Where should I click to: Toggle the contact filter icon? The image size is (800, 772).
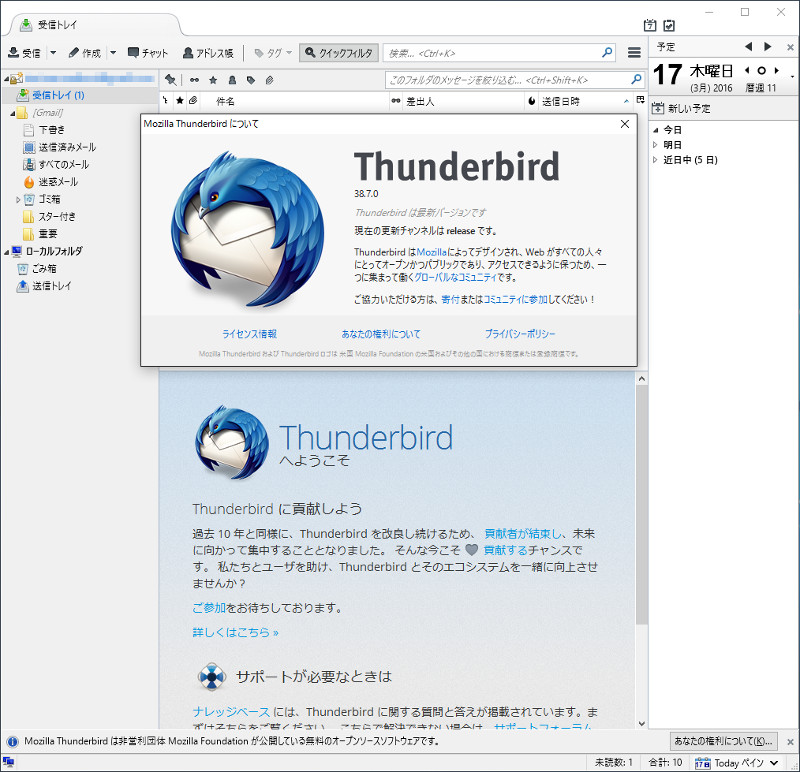[x=232, y=80]
